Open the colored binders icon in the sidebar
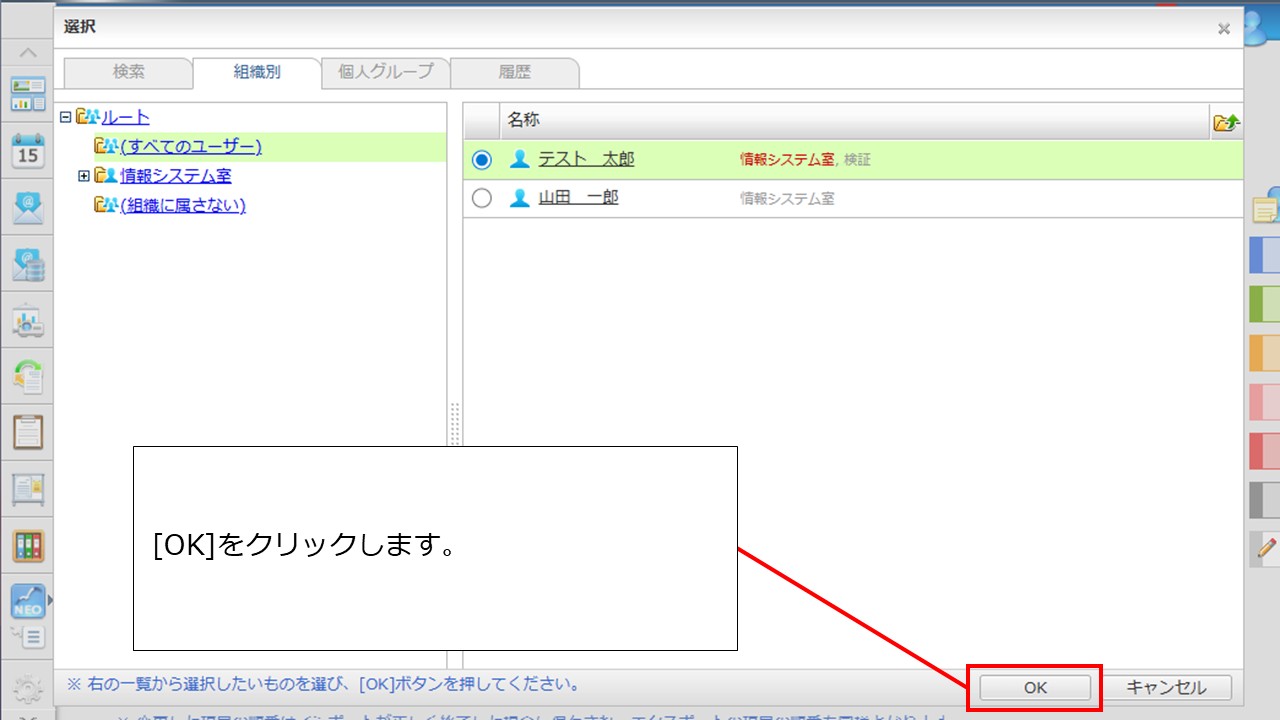 click(28, 546)
